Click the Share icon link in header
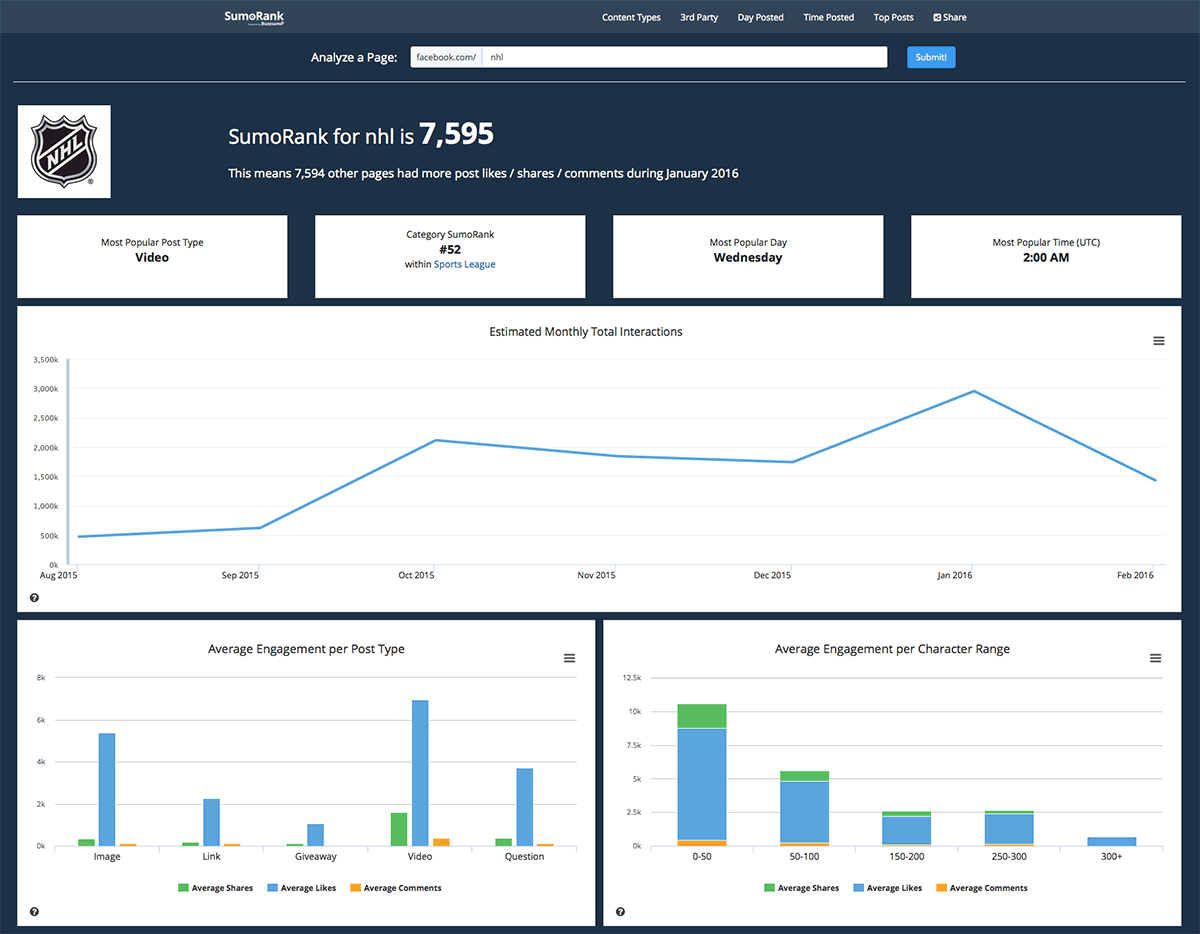1200x934 pixels. (950, 17)
